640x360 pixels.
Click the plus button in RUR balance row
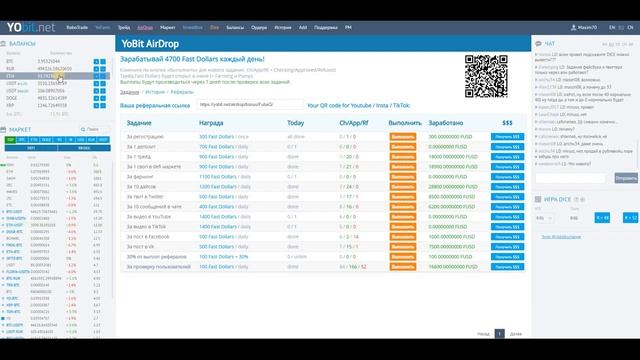tap(96, 69)
